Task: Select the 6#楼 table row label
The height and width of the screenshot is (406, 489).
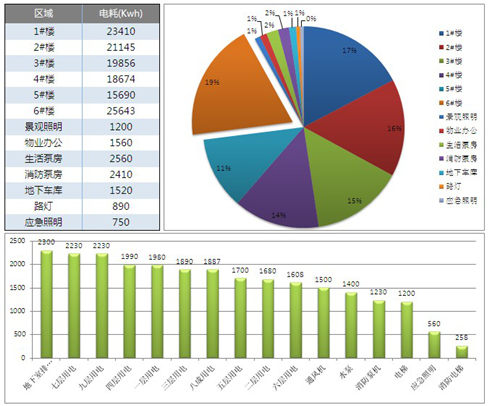Action: [x=44, y=111]
